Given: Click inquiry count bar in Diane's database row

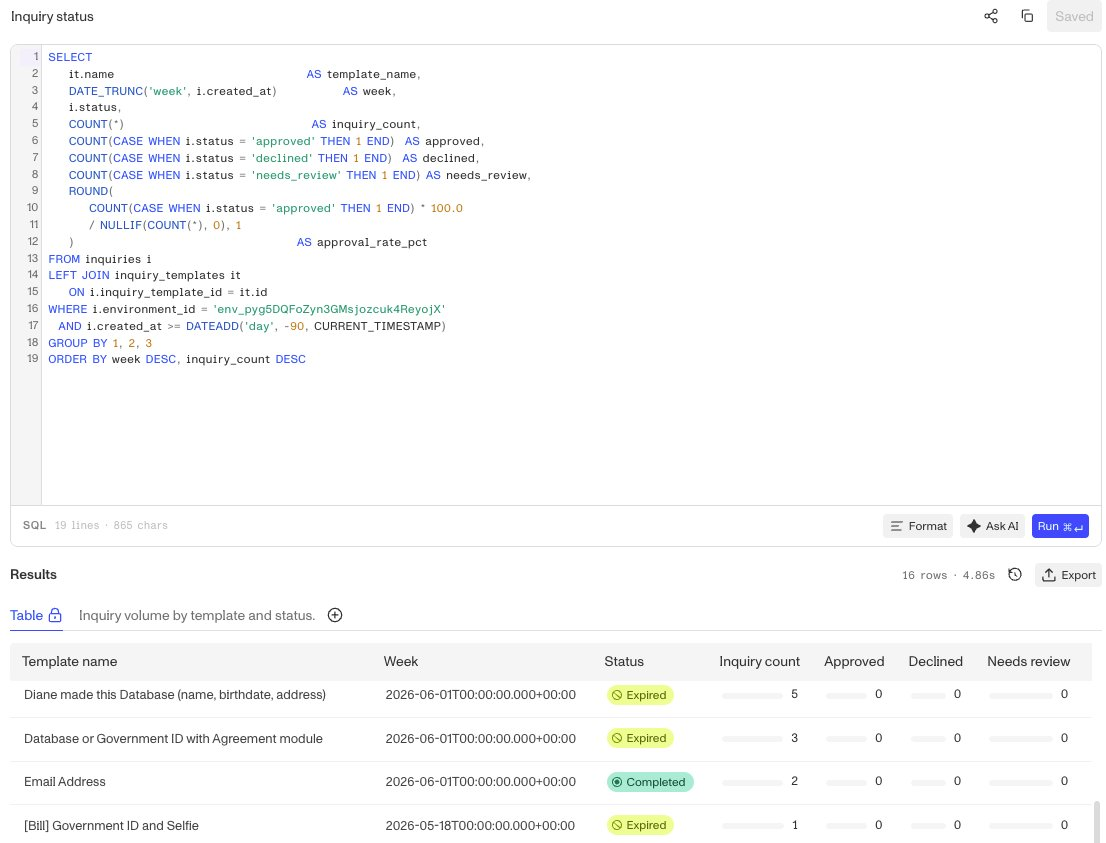Looking at the screenshot, I should (x=752, y=696).
